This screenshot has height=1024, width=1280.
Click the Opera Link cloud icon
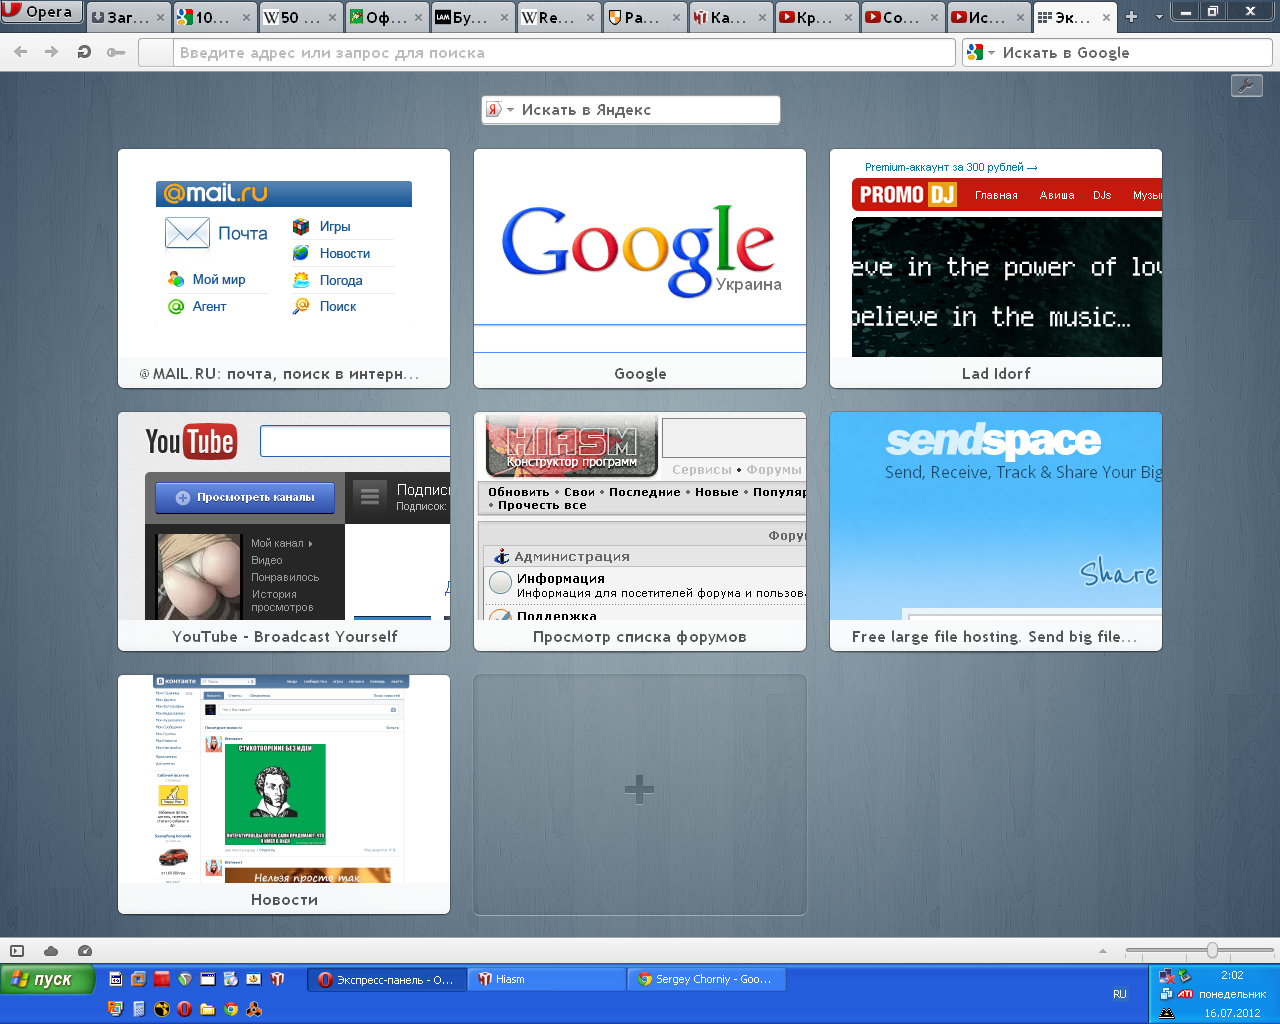(51, 951)
